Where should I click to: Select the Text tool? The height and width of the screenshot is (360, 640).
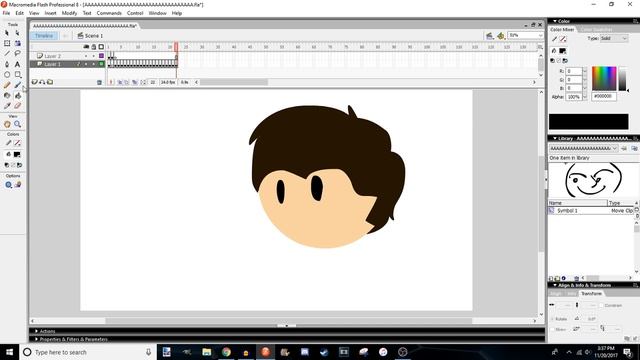(18, 64)
